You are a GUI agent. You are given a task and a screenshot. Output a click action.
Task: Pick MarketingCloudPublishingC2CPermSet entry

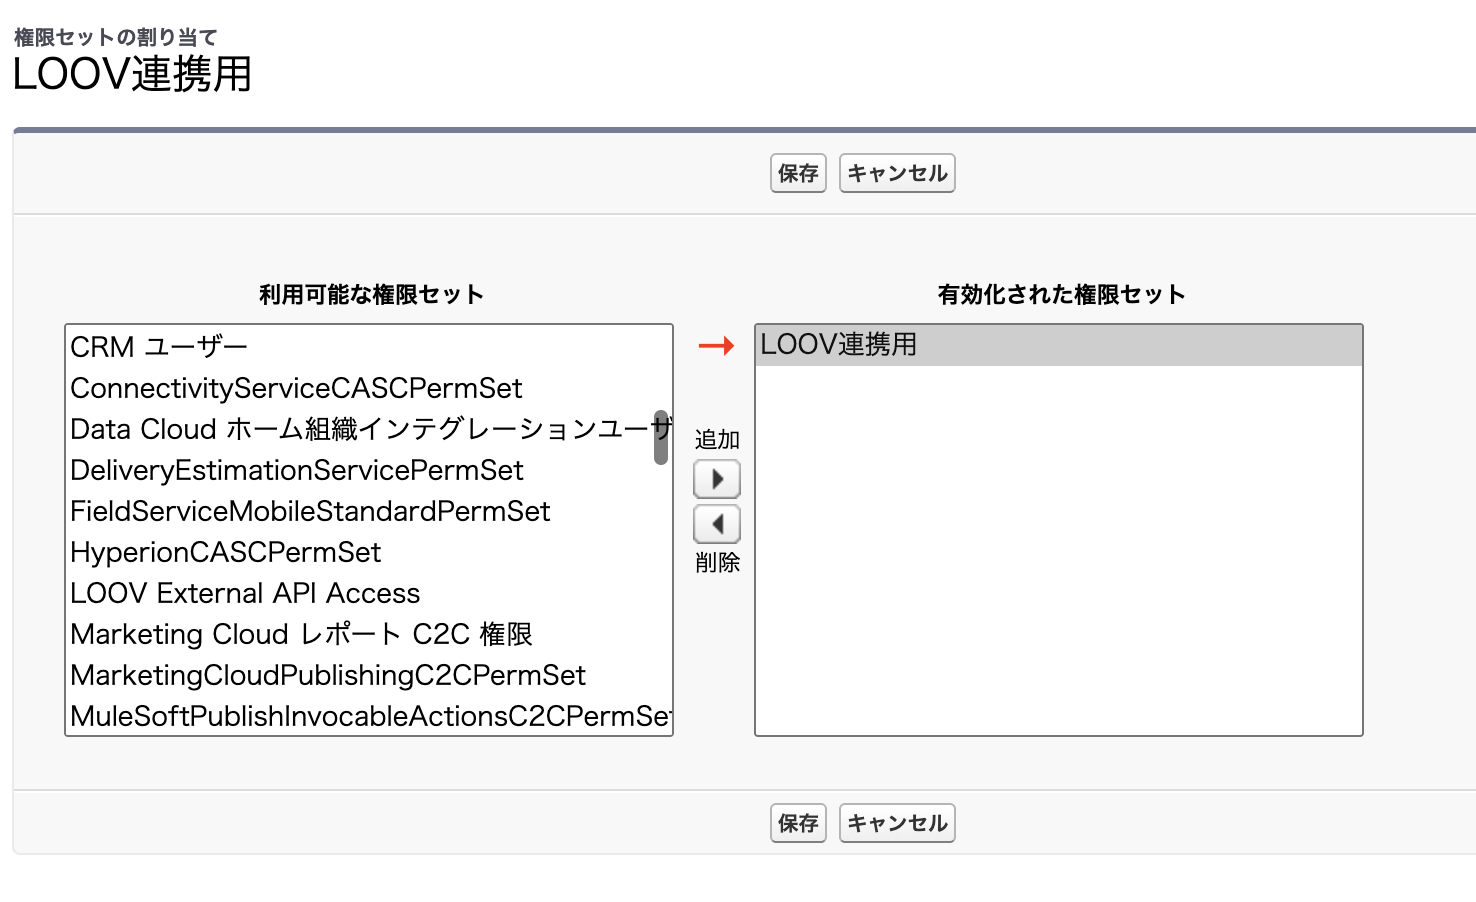328,675
